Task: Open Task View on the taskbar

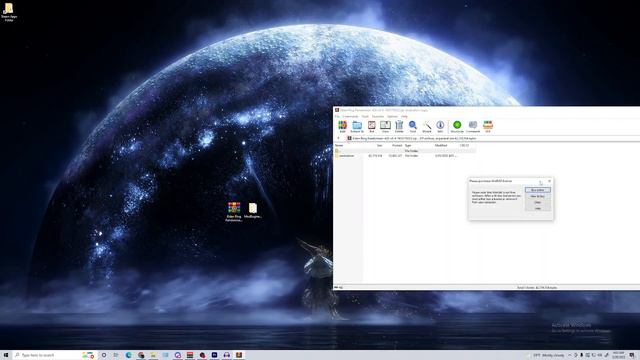Action: tap(116, 355)
